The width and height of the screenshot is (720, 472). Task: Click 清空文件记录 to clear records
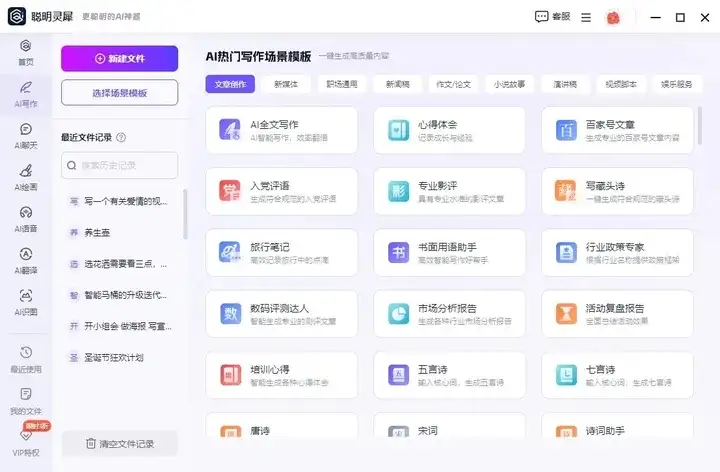(119, 443)
